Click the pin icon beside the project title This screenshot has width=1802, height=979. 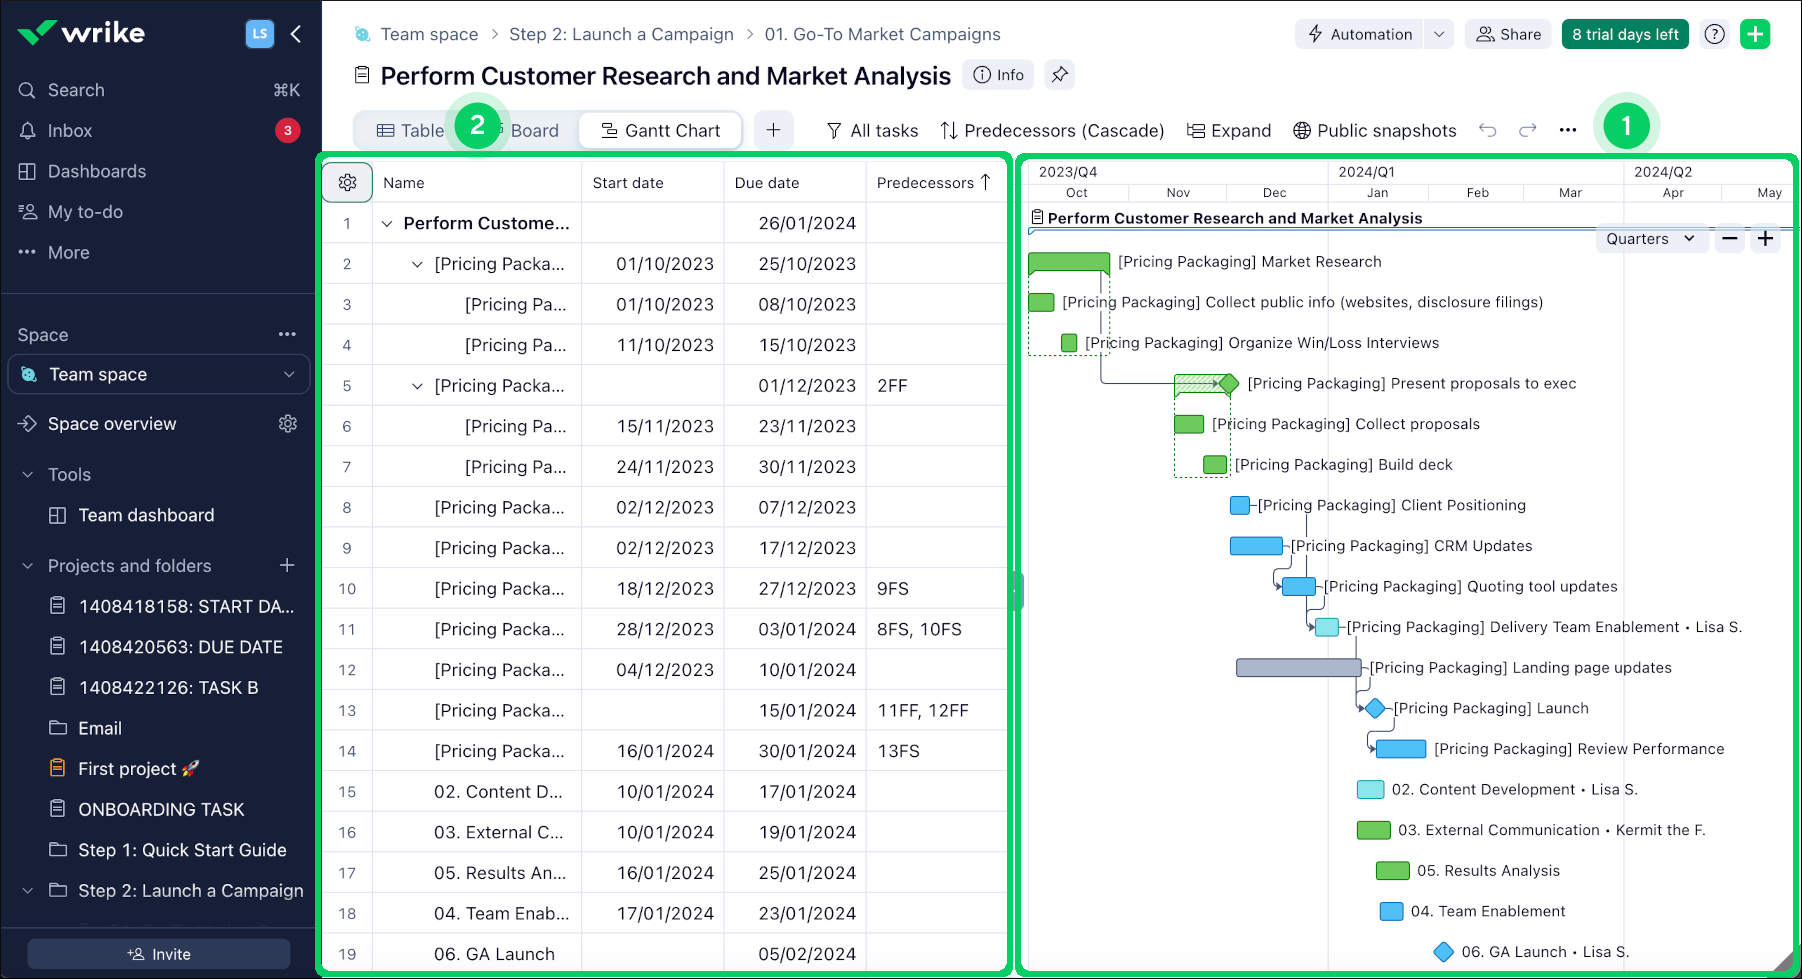coord(1059,75)
